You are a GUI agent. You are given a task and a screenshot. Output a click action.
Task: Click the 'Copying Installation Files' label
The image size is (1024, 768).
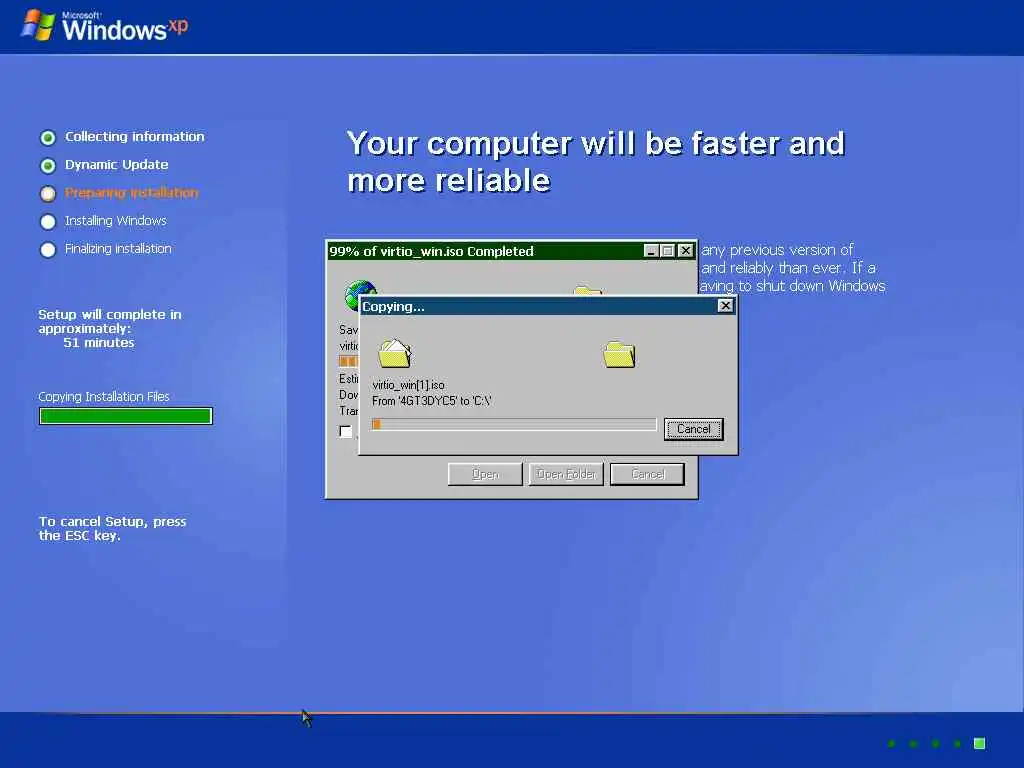tap(104, 396)
